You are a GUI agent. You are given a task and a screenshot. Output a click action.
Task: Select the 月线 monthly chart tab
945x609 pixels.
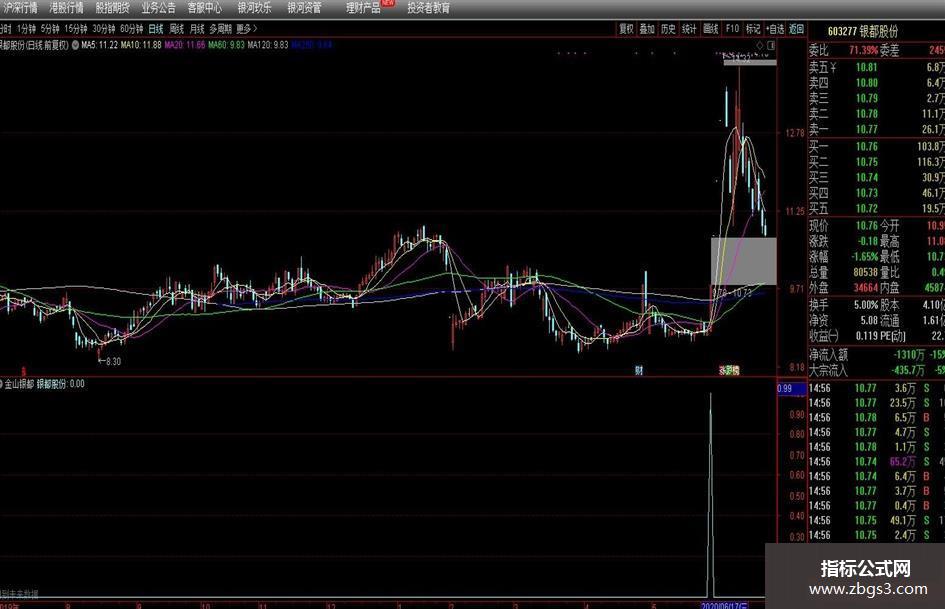click(197, 28)
